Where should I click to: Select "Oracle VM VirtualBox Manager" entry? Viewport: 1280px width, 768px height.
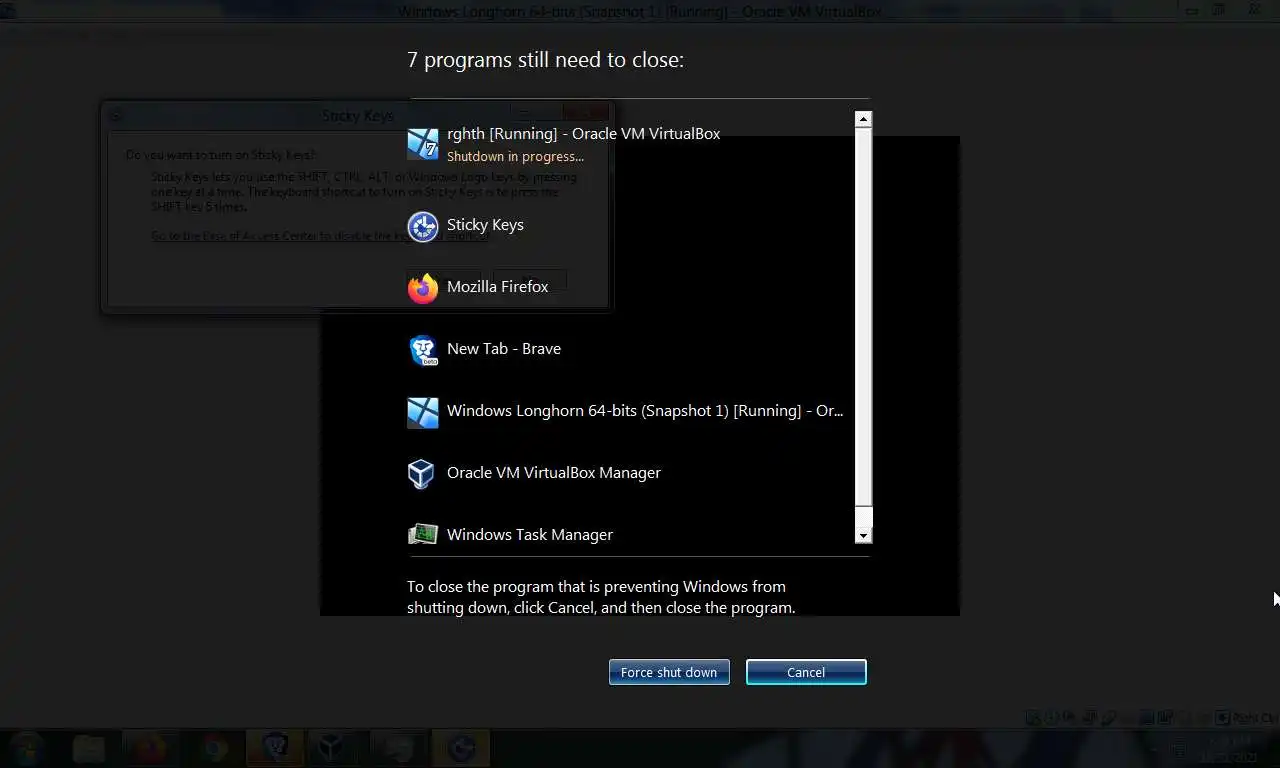[553, 473]
